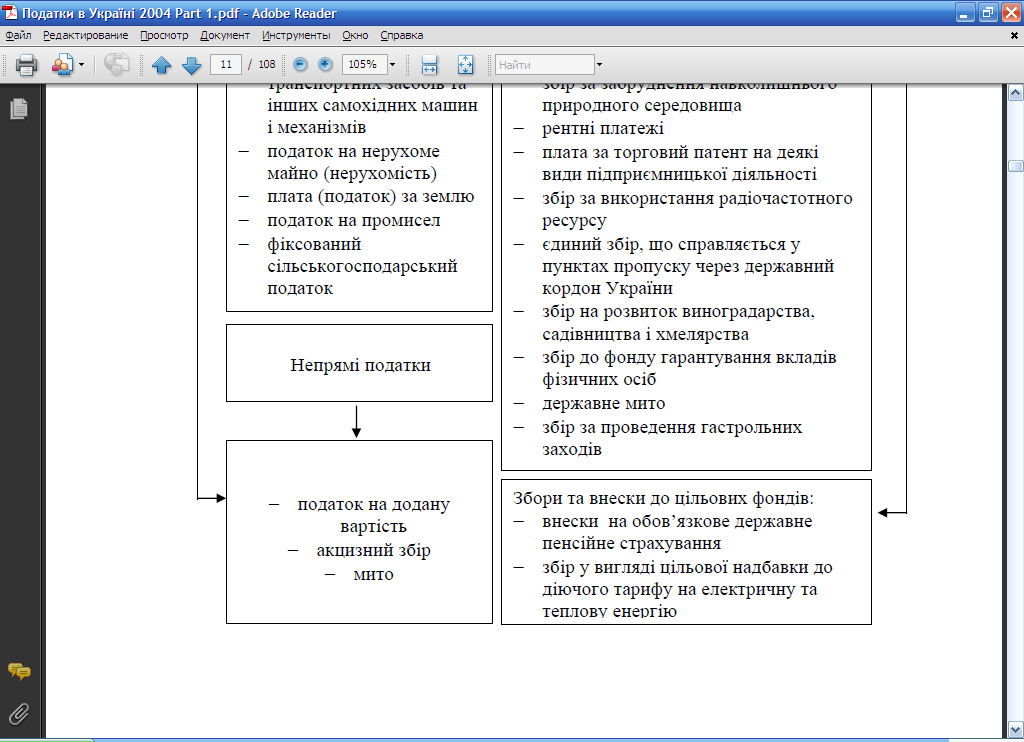The height and width of the screenshot is (742, 1024).
Task: Click the heading 'Збори та внески до цільових фондів:'
Action: pyautogui.click(x=664, y=498)
